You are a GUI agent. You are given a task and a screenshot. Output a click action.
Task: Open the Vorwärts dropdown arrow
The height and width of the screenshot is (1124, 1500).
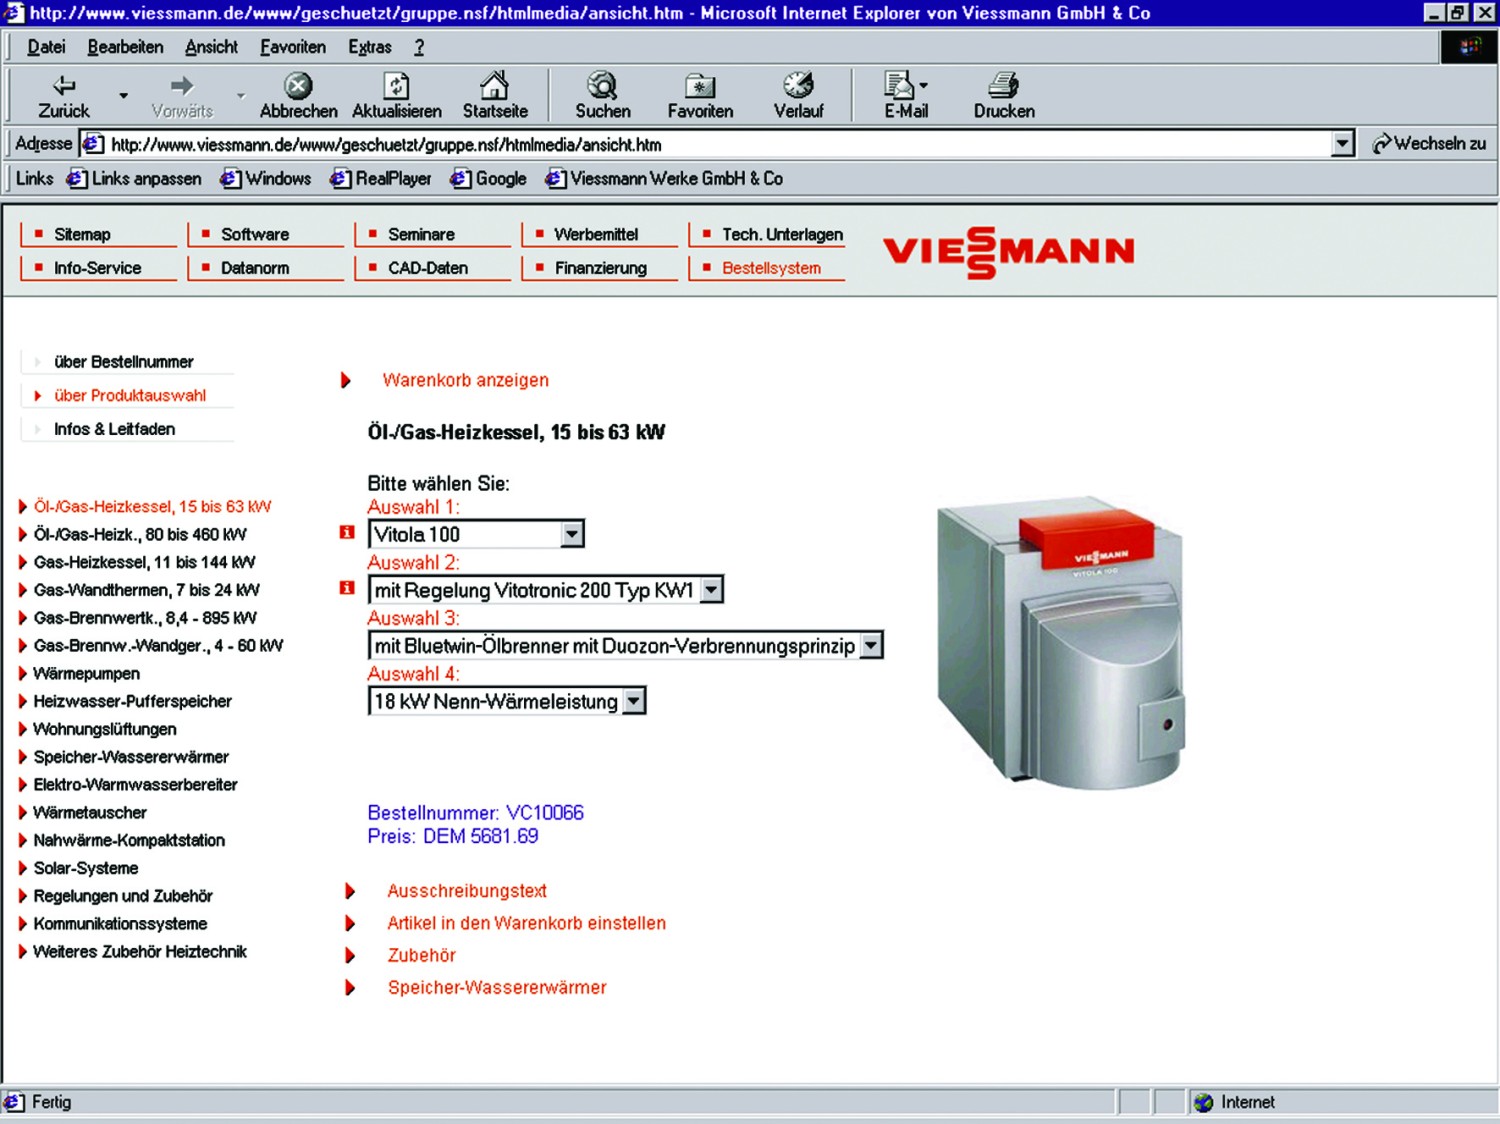pos(241,96)
